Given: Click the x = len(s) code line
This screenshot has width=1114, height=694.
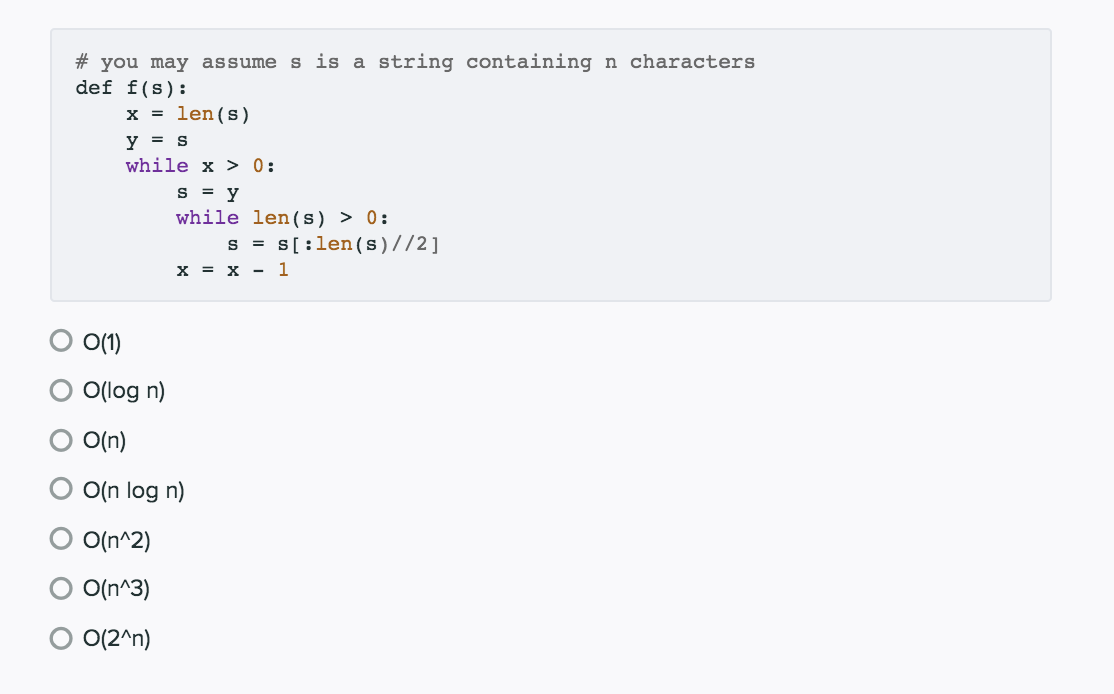Looking at the screenshot, I should (186, 113).
